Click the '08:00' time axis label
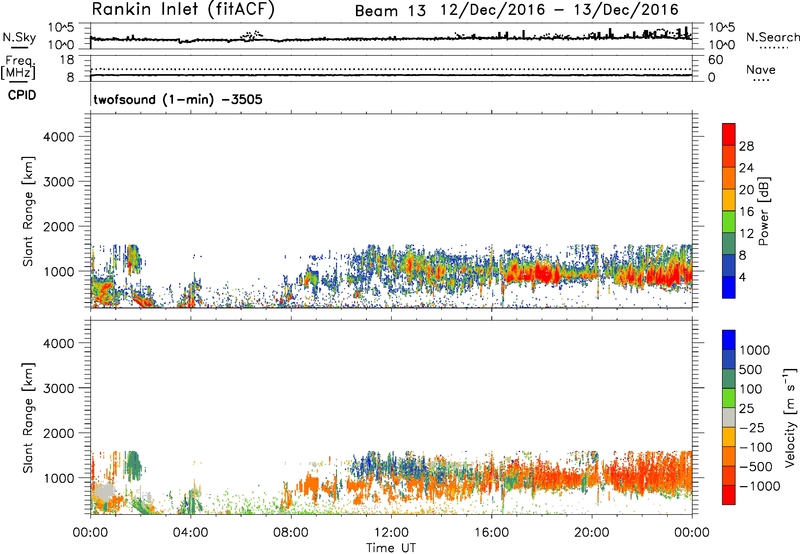Screen dimensions: 800x554 291,533
